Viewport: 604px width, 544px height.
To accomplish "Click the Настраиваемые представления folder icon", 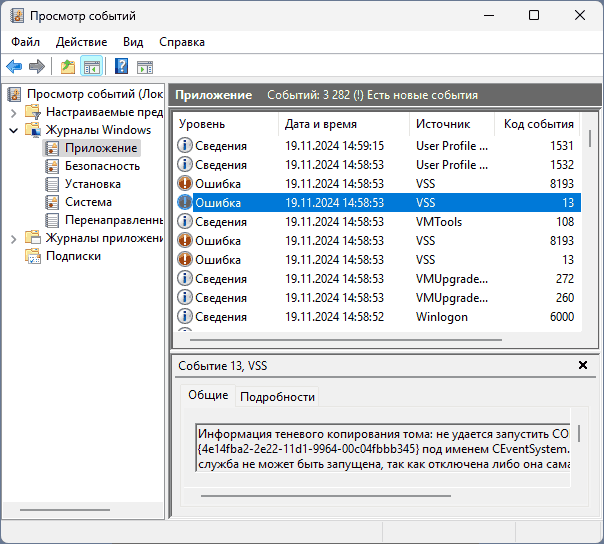I will pyautogui.click(x=33, y=112).
